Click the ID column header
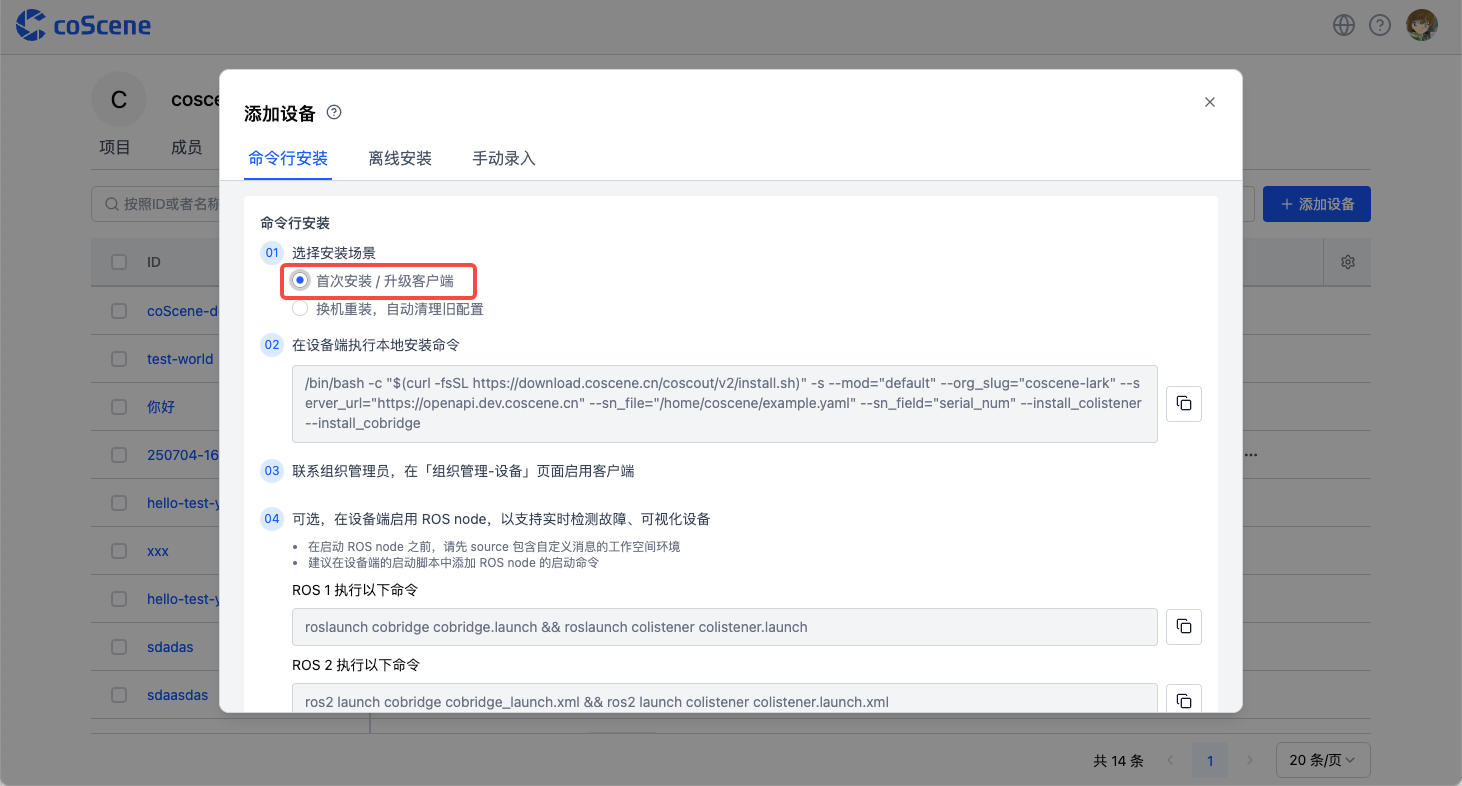The width and height of the screenshot is (1462, 786). click(154, 262)
